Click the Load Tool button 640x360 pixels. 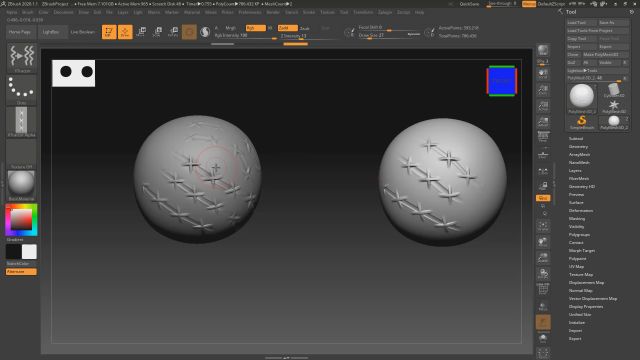(581, 22)
